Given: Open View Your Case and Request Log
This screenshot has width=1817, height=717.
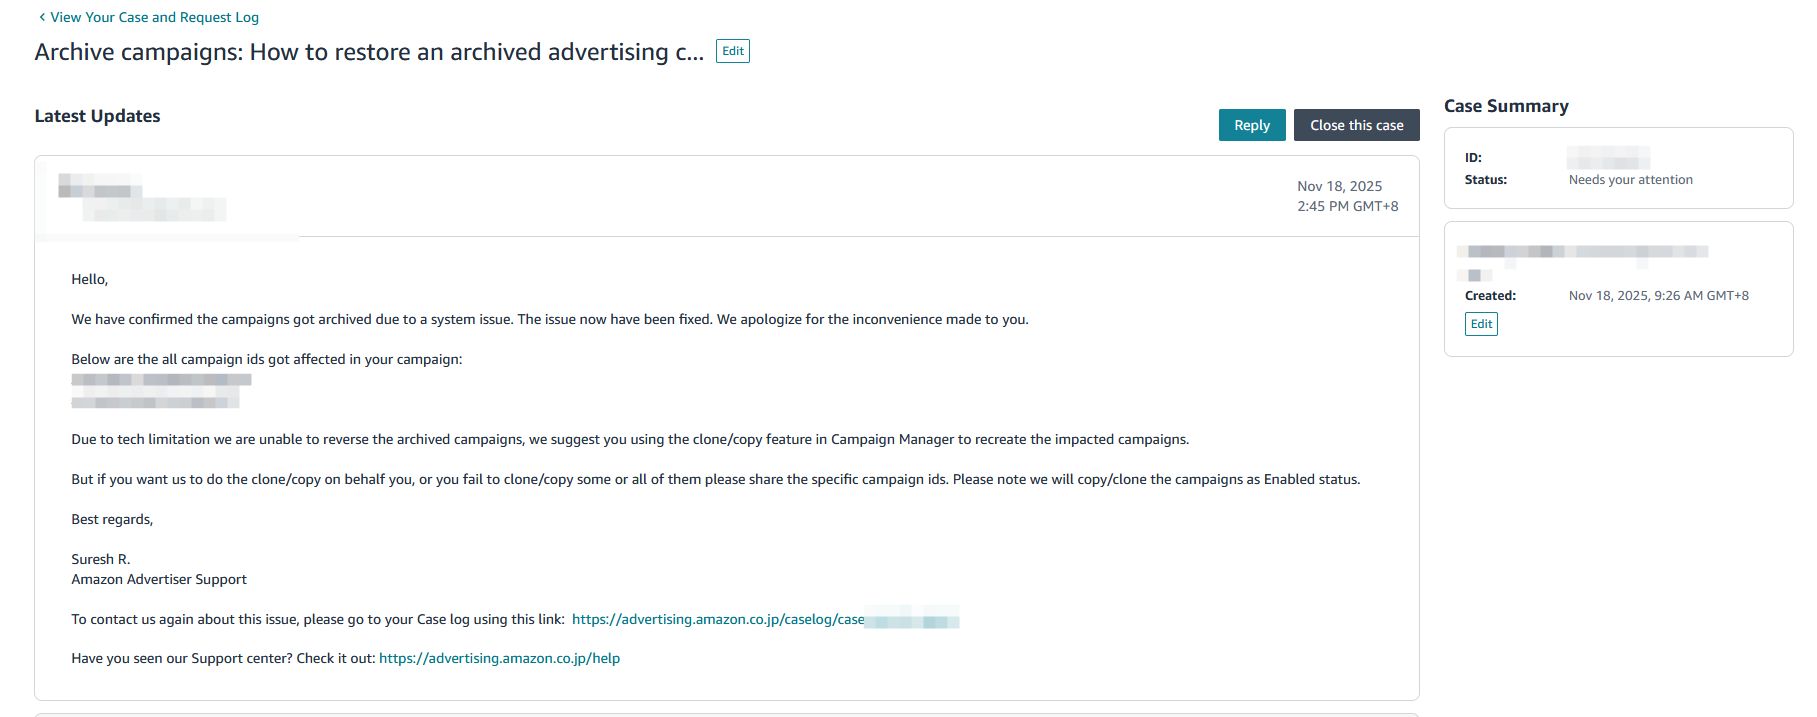Looking at the screenshot, I should point(154,17).
